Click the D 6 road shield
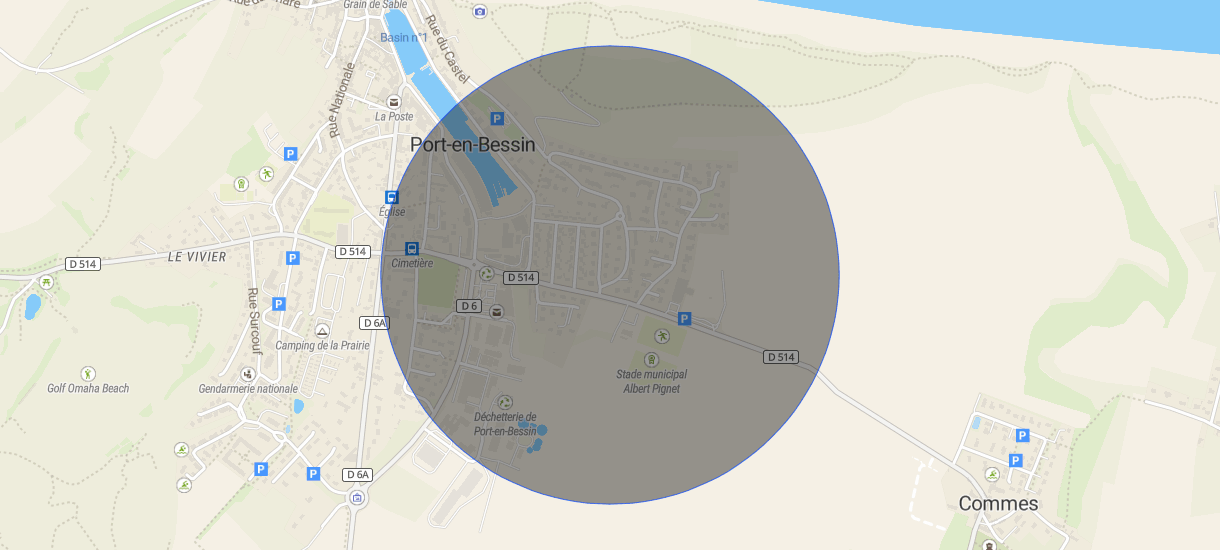Viewport: 1220px width, 550px height. pos(470,305)
